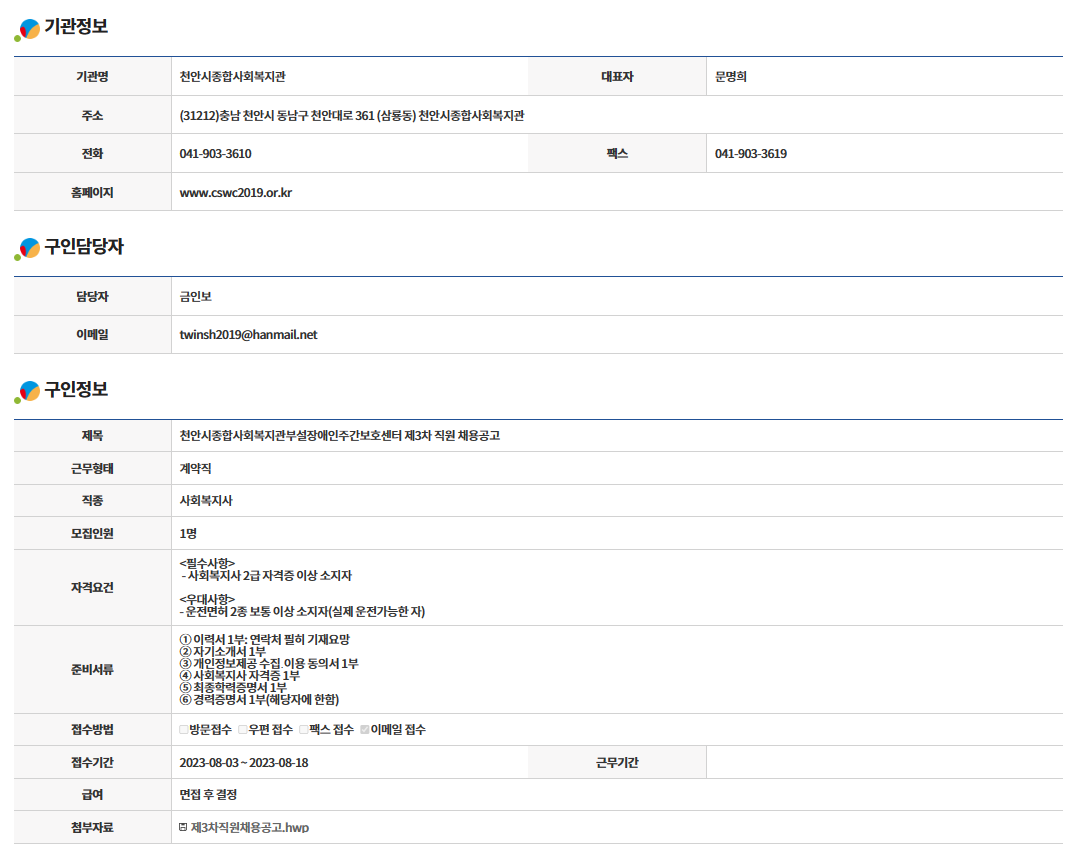Click the colorful icon beside 구인정보 heading
The width and height of the screenshot is (1092, 847).
[27, 392]
